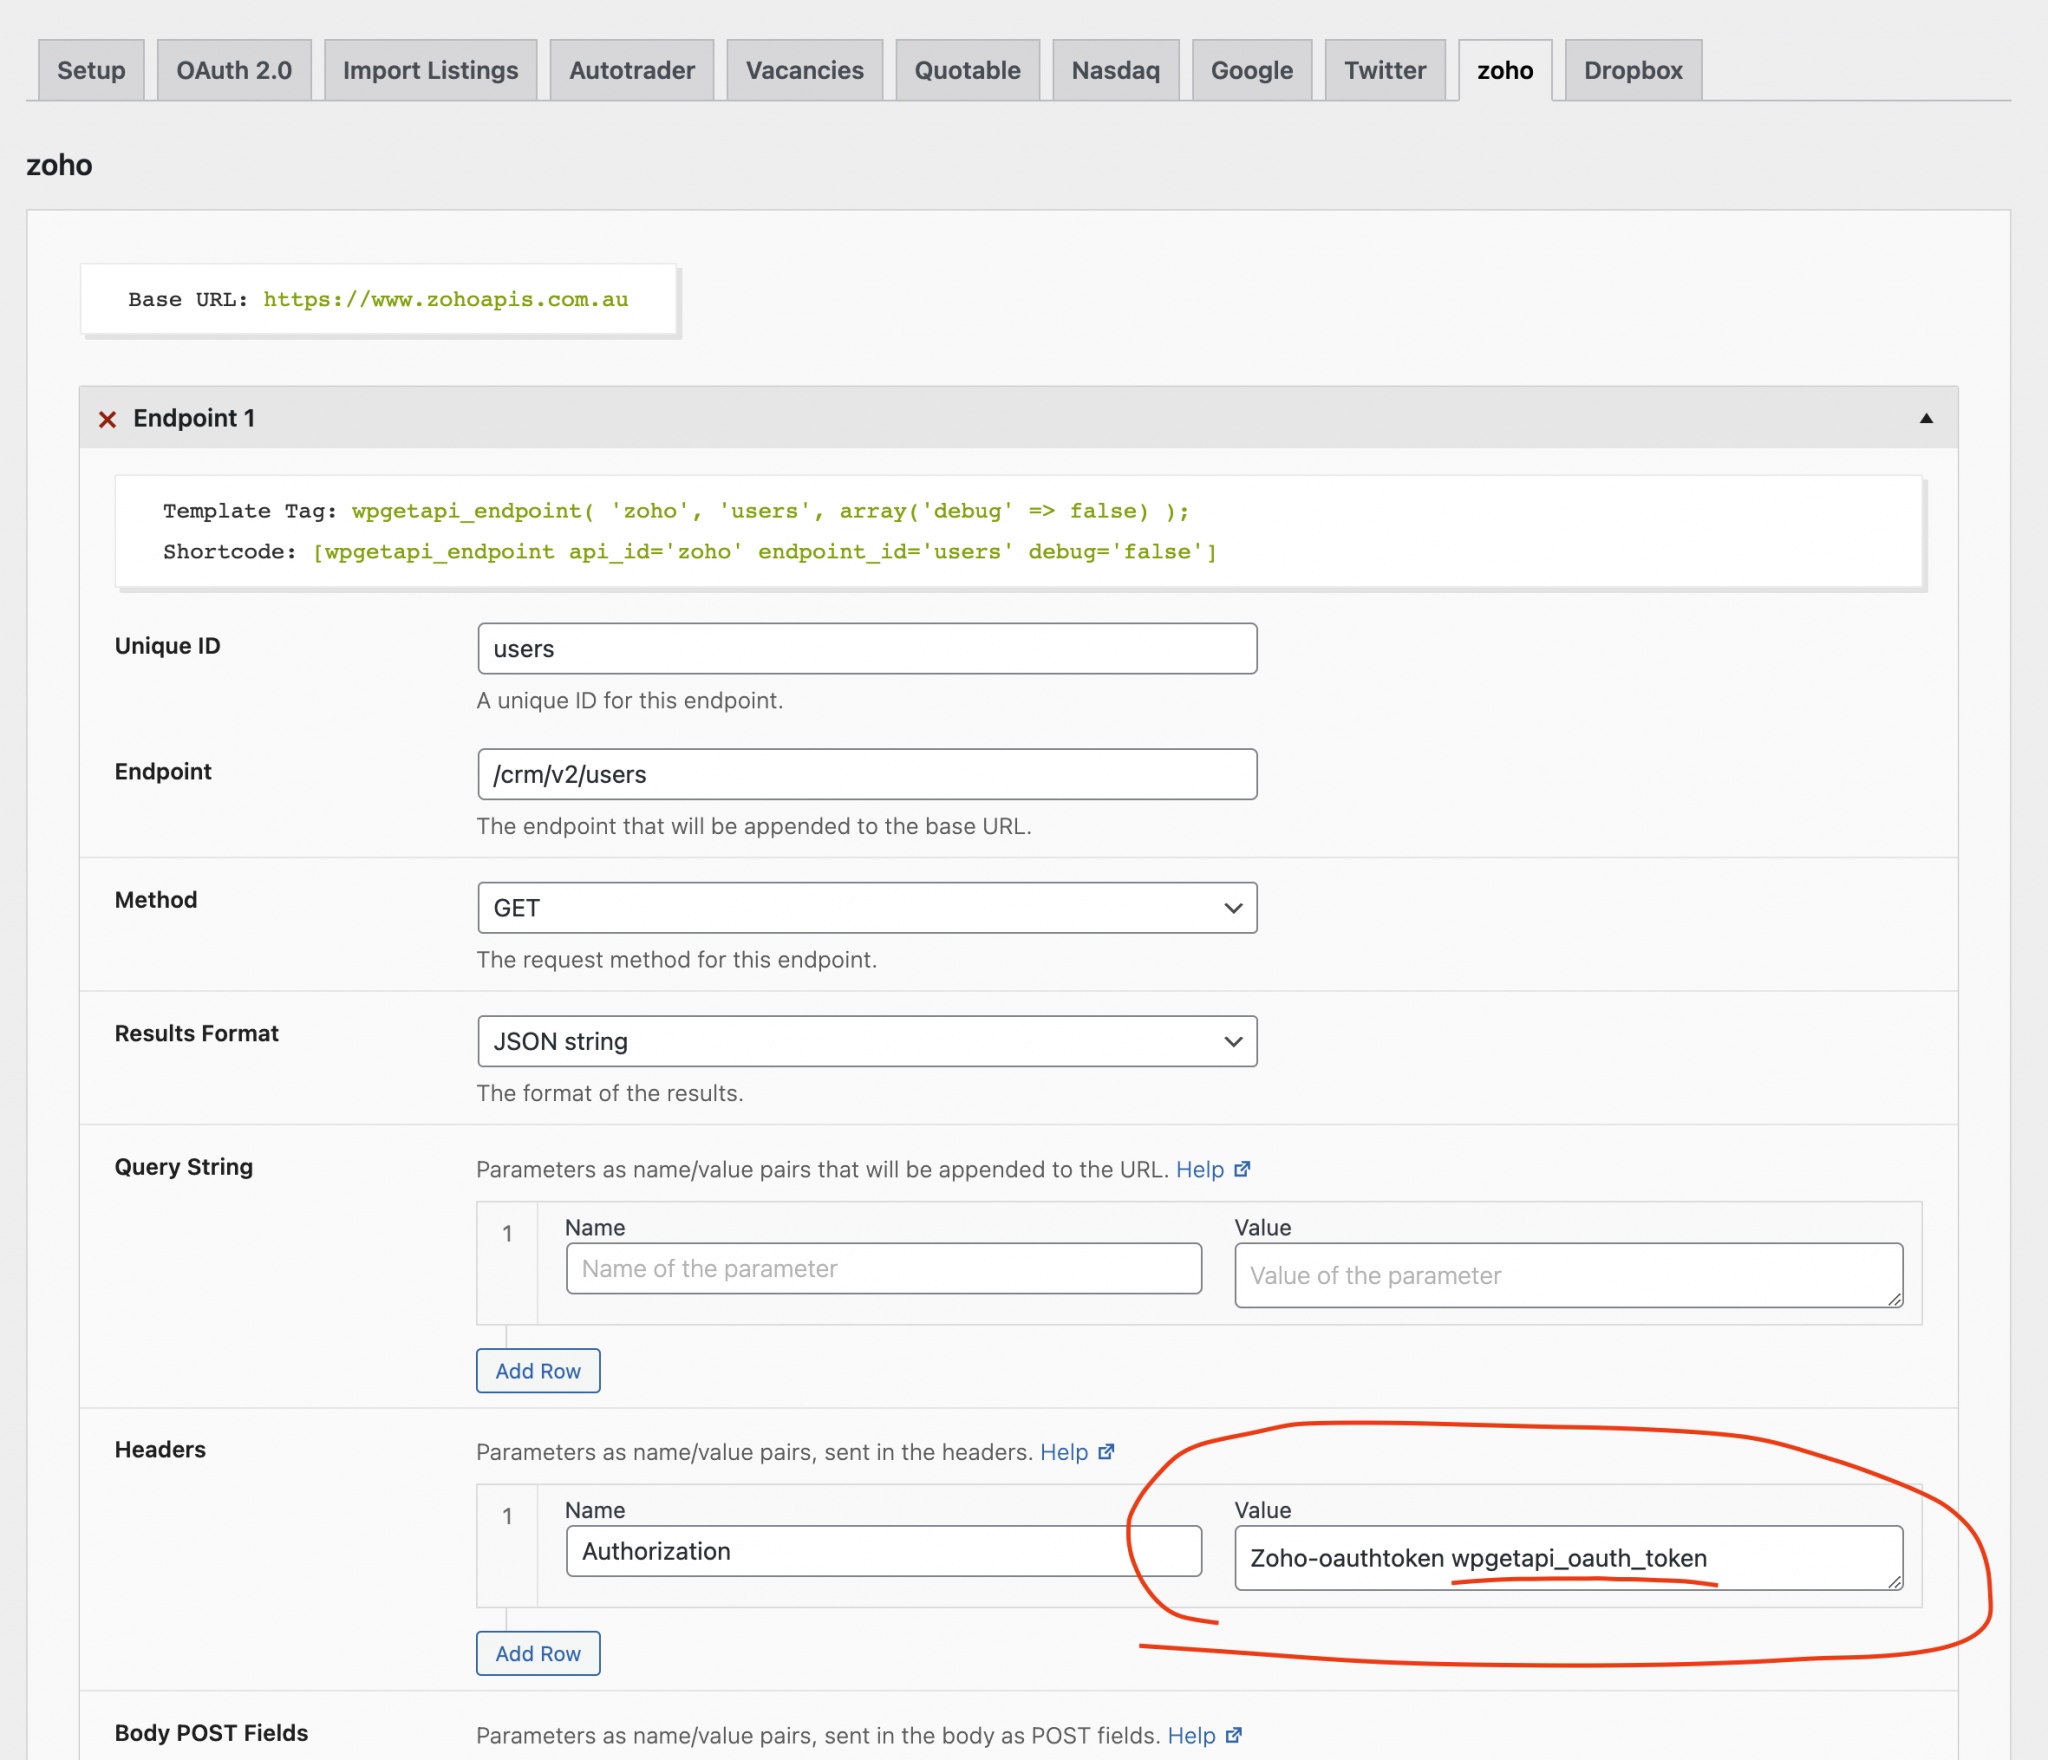2048x1760 pixels.
Task: Click Add Row under Headers
Action: [537, 1653]
